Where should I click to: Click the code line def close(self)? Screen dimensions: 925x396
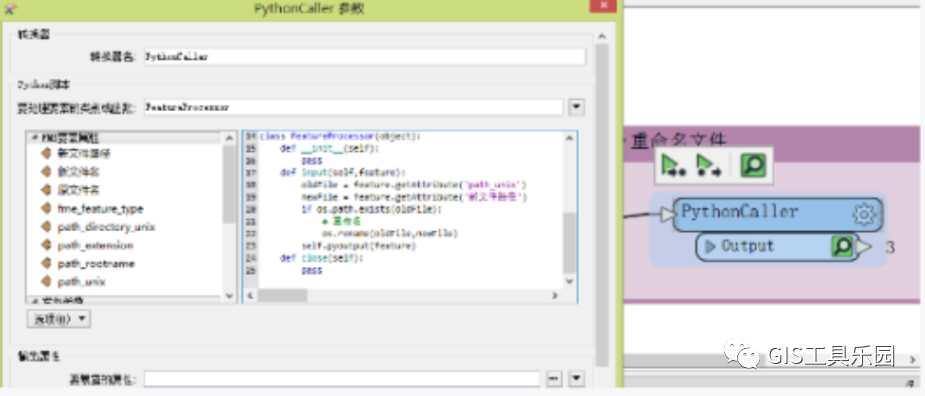[x=322, y=258]
